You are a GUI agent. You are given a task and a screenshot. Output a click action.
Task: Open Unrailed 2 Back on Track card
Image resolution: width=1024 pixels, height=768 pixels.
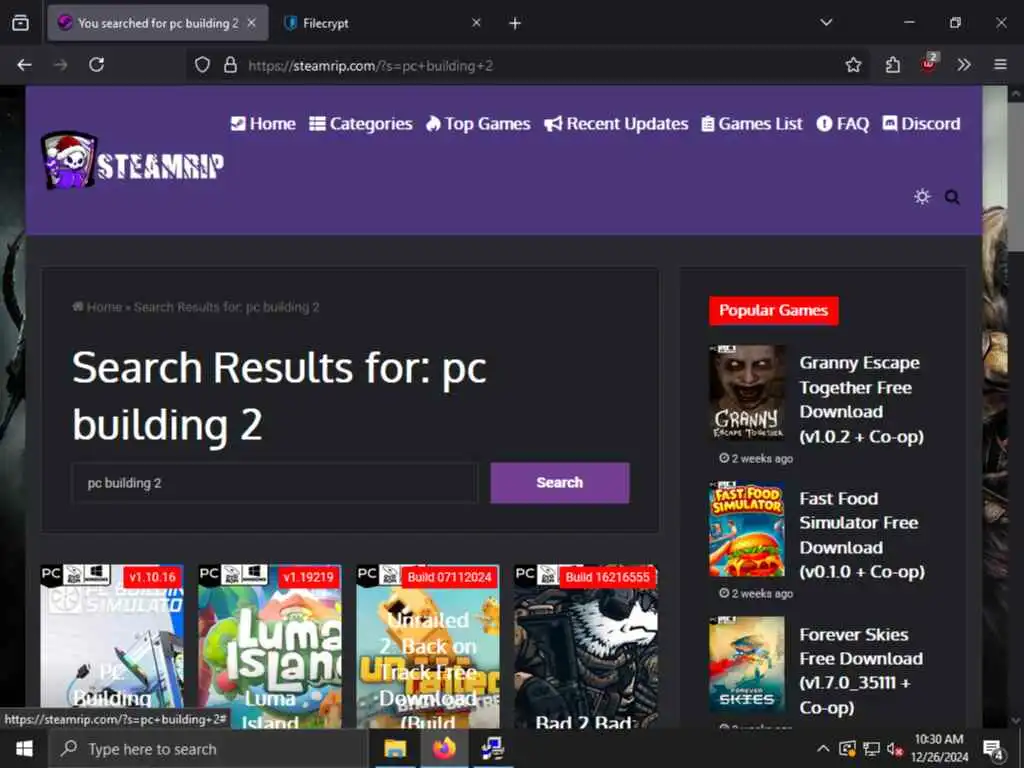[428, 647]
